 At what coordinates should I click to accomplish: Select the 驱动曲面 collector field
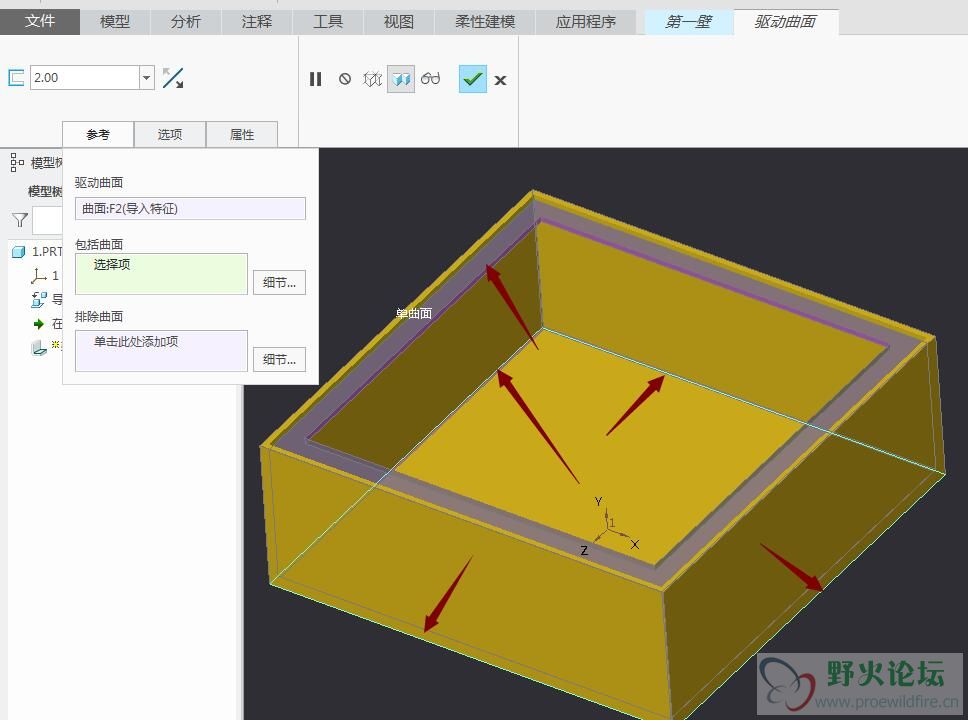190,209
